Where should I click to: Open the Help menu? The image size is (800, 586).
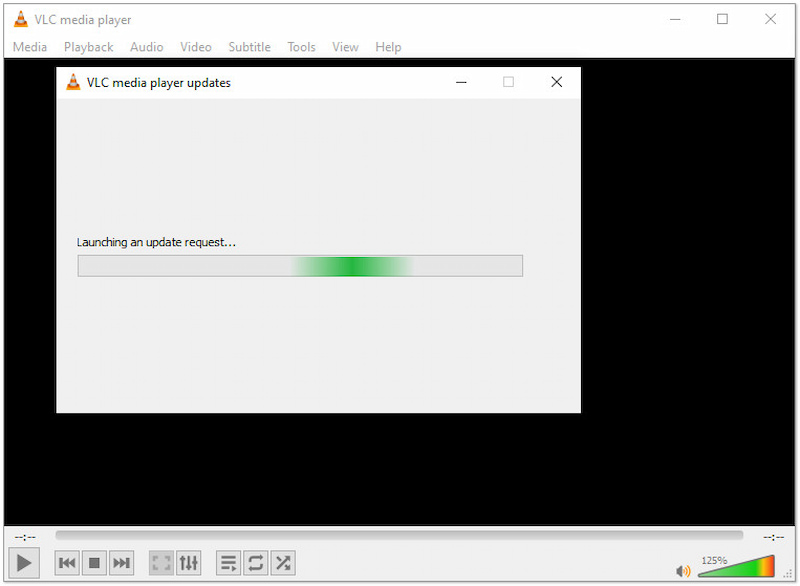(x=388, y=47)
